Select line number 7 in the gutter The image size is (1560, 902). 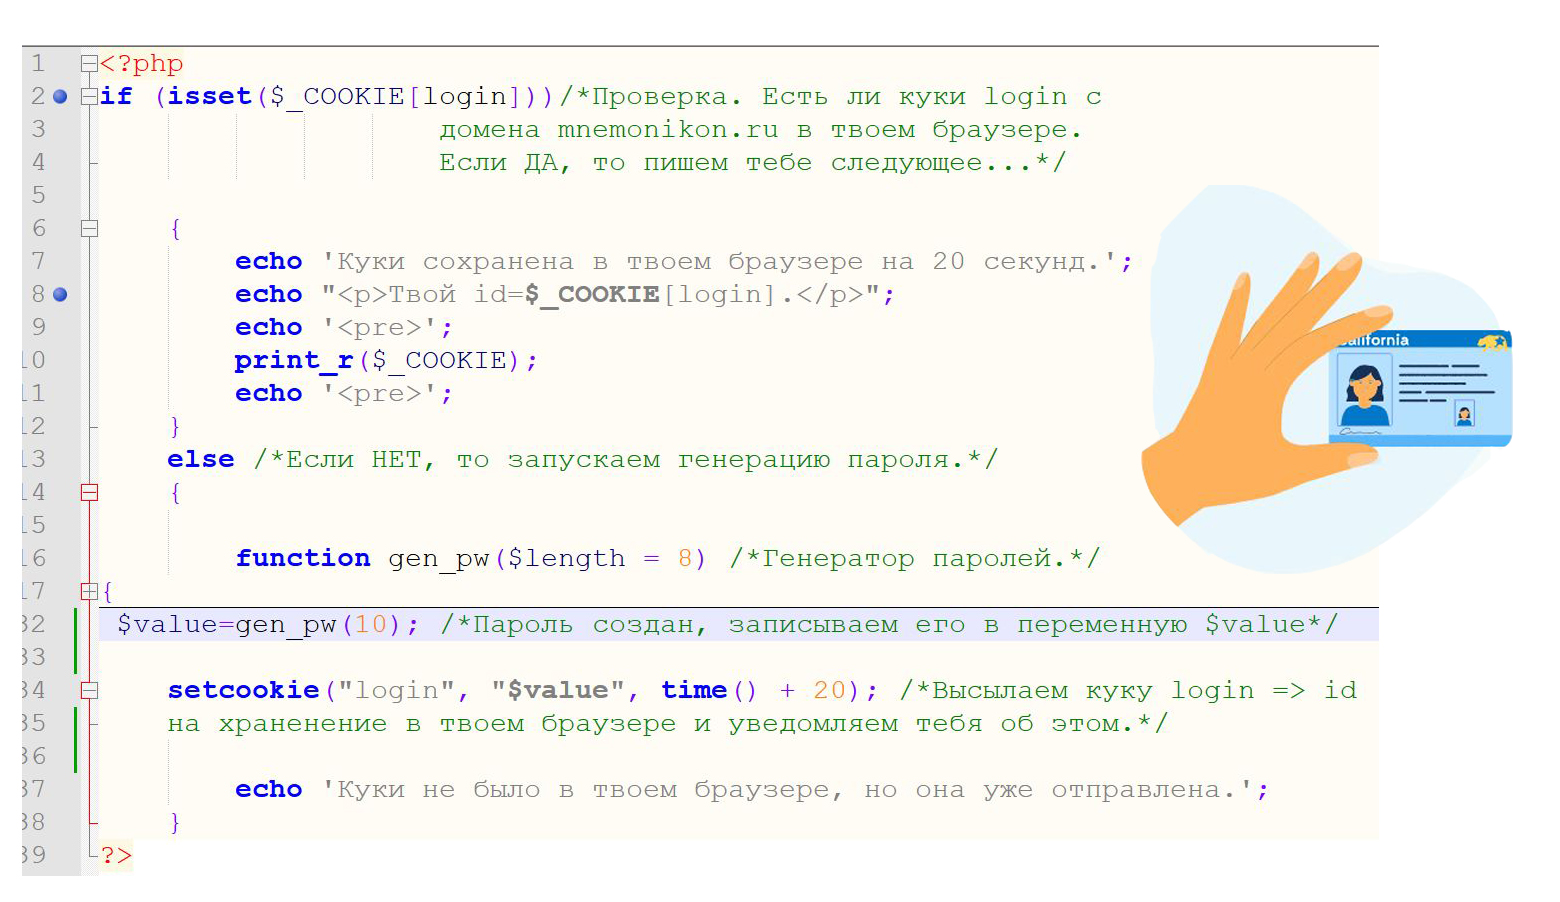pyautogui.click(x=38, y=262)
